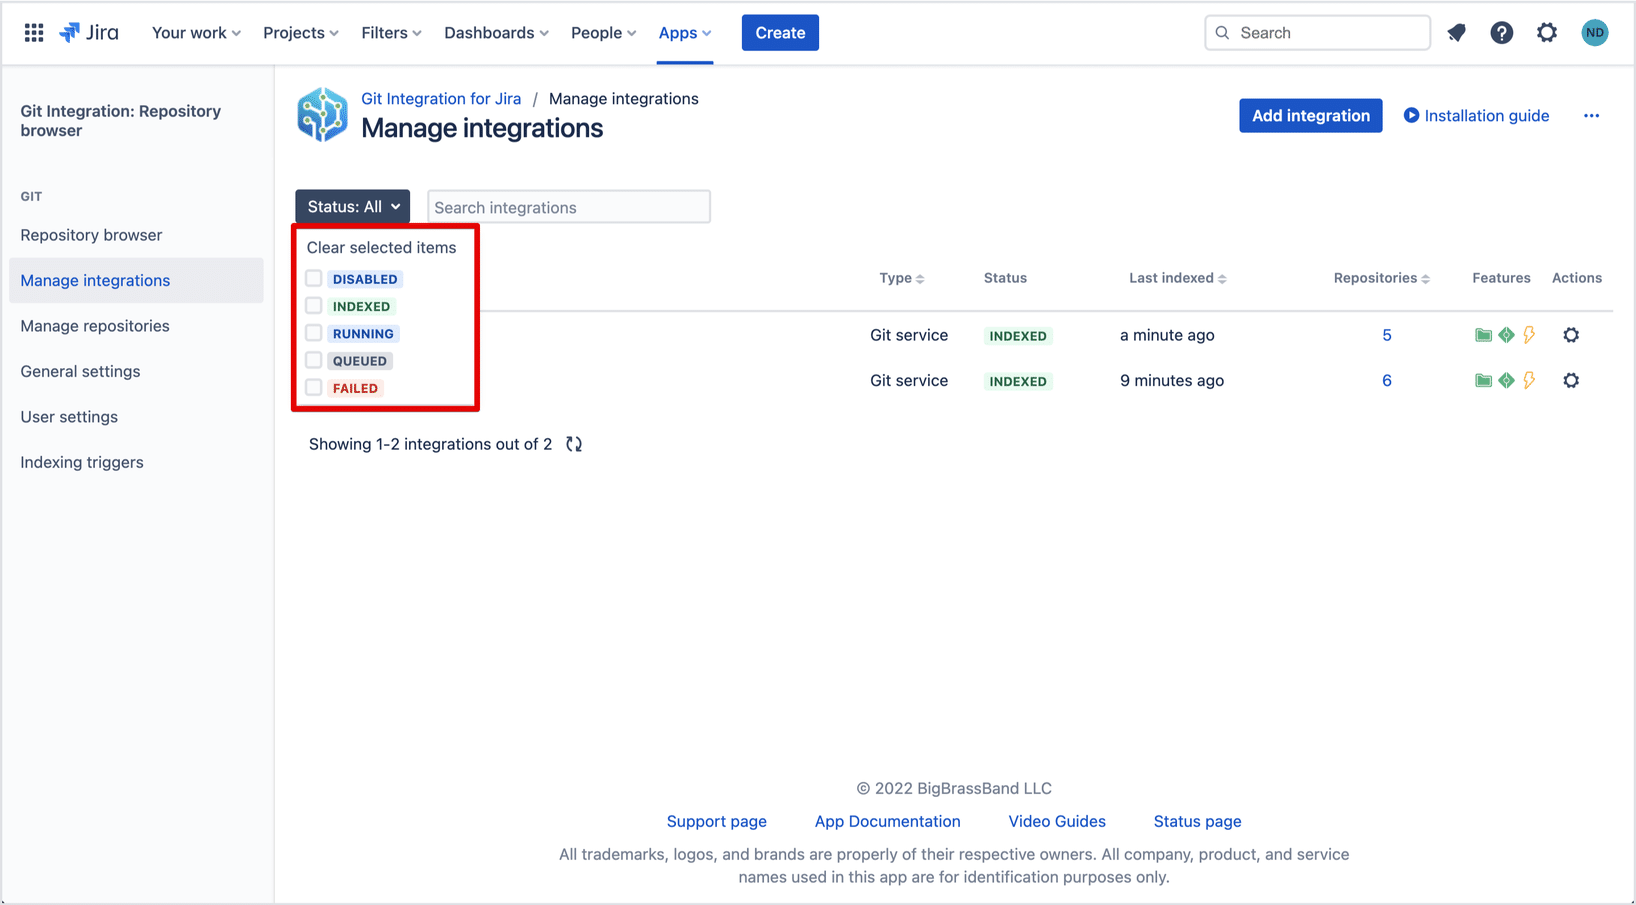The image size is (1636, 905).
Task: Expand the Projects menu
Action: [301, 33]
